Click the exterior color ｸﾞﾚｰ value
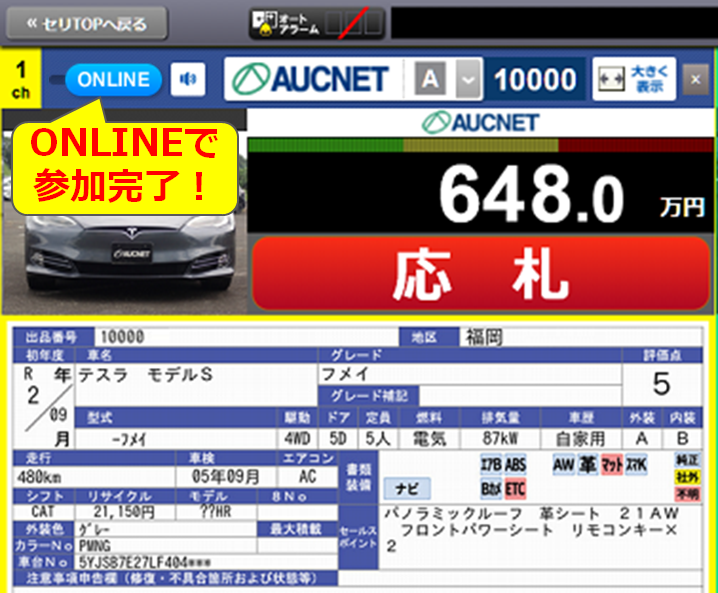The image size is (718, 593). pos(95,530)
